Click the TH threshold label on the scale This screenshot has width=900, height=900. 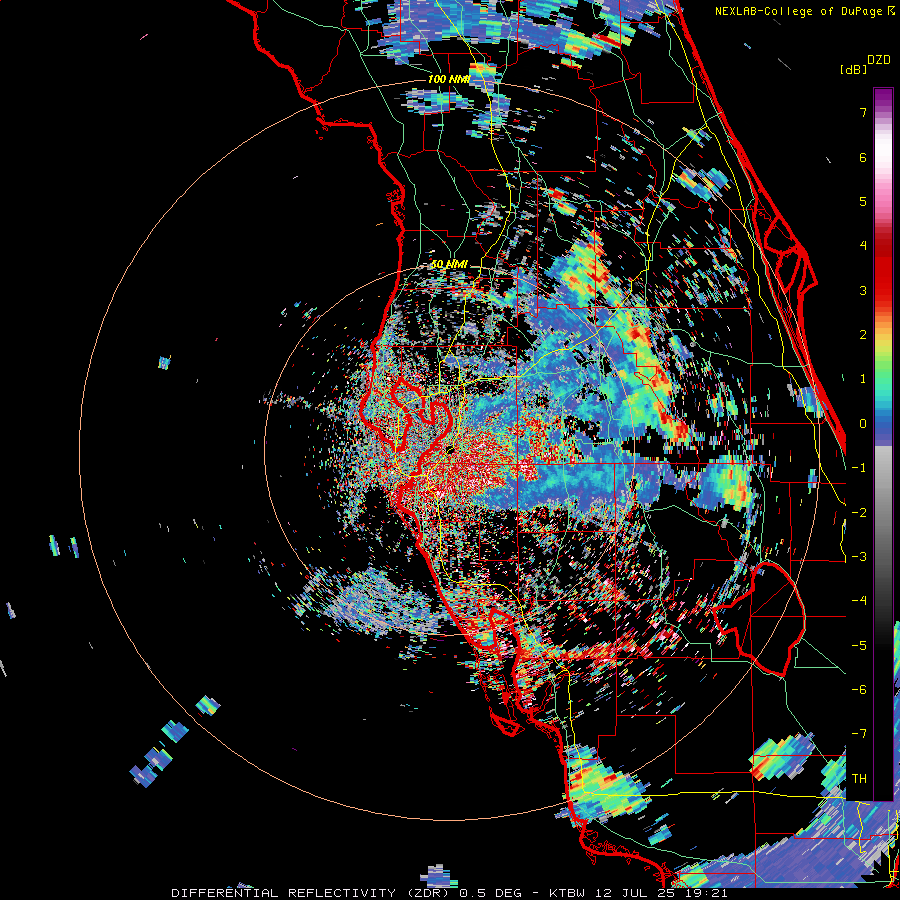pos(859,779)
